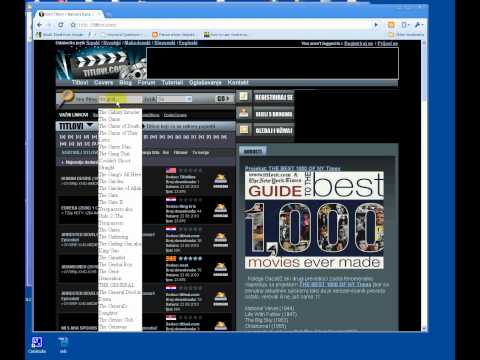Click the Macedonian flag icon
This screenshot has height=360, width=480.
[x=171, y=259]
